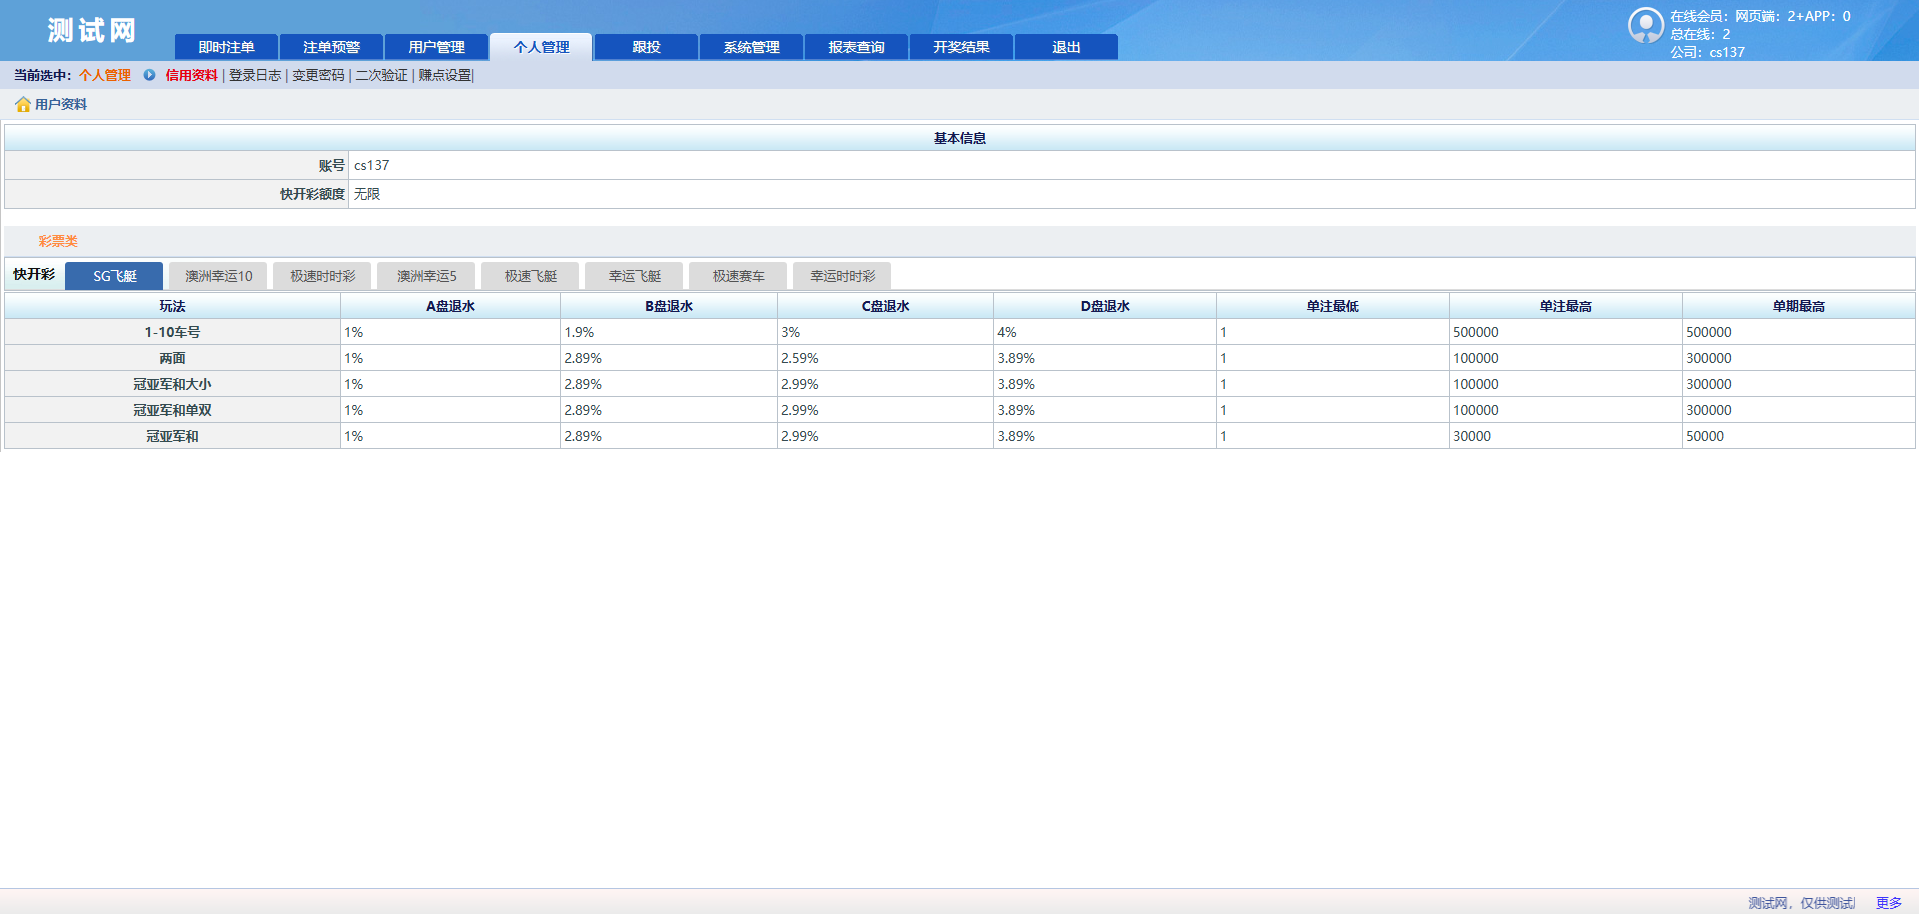View 开奖结果 page
Screen dimensions: 1919x914
click(961, 47)
